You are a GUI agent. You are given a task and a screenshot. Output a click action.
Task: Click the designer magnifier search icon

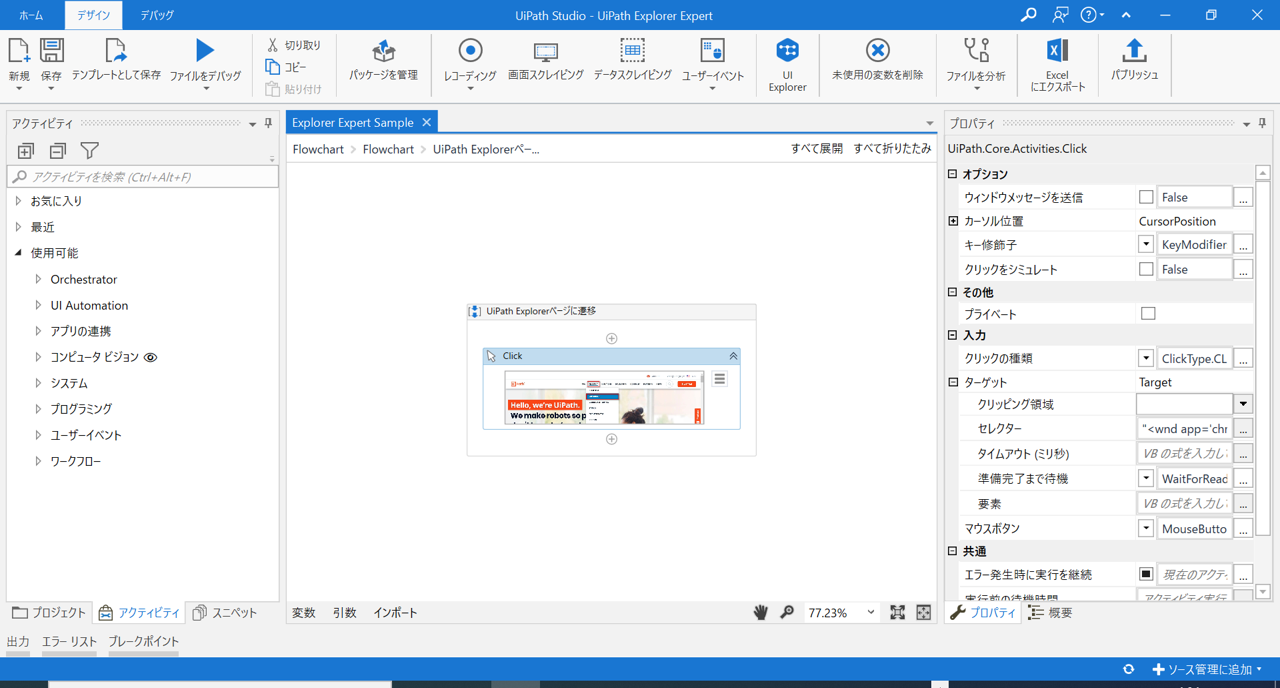(x=787, y=612)
